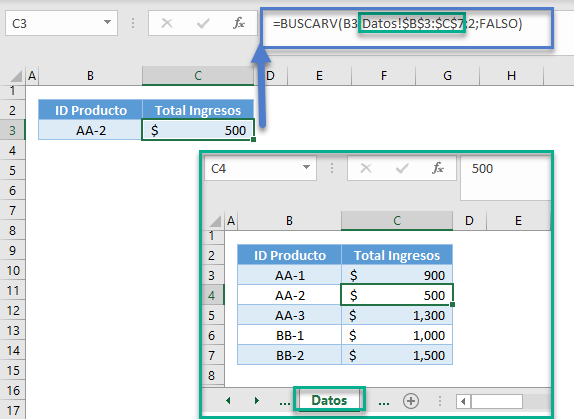Image resolution: width=574 pixels, height=419 pixels.
Task: Open the Name Box dropdown showing C4
Action: coord(306,168)
